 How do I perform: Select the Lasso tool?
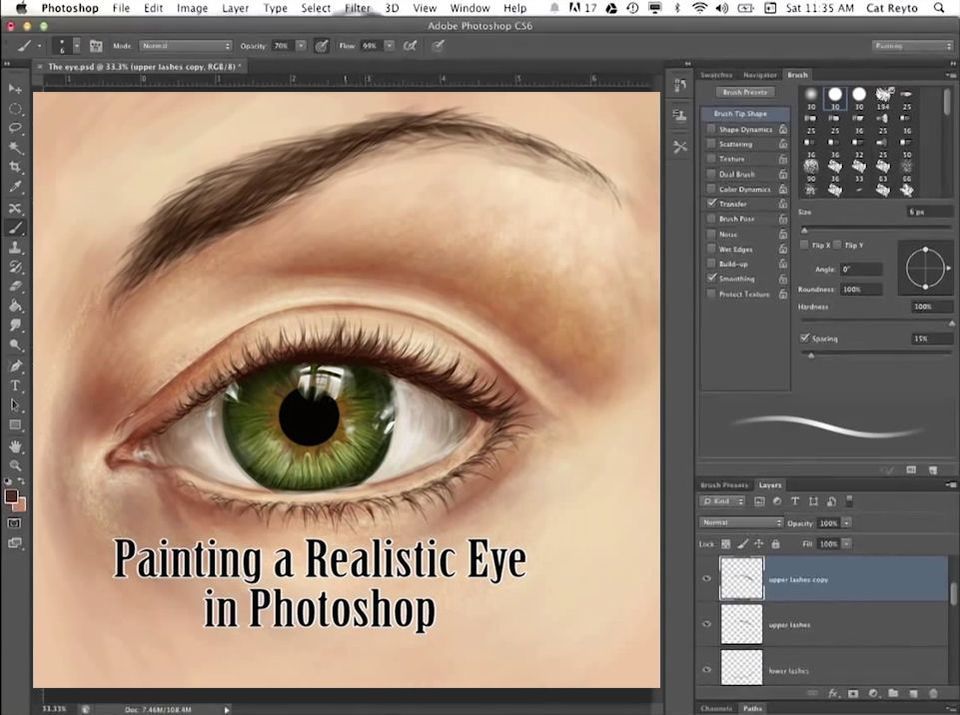[x=14, y=127]
